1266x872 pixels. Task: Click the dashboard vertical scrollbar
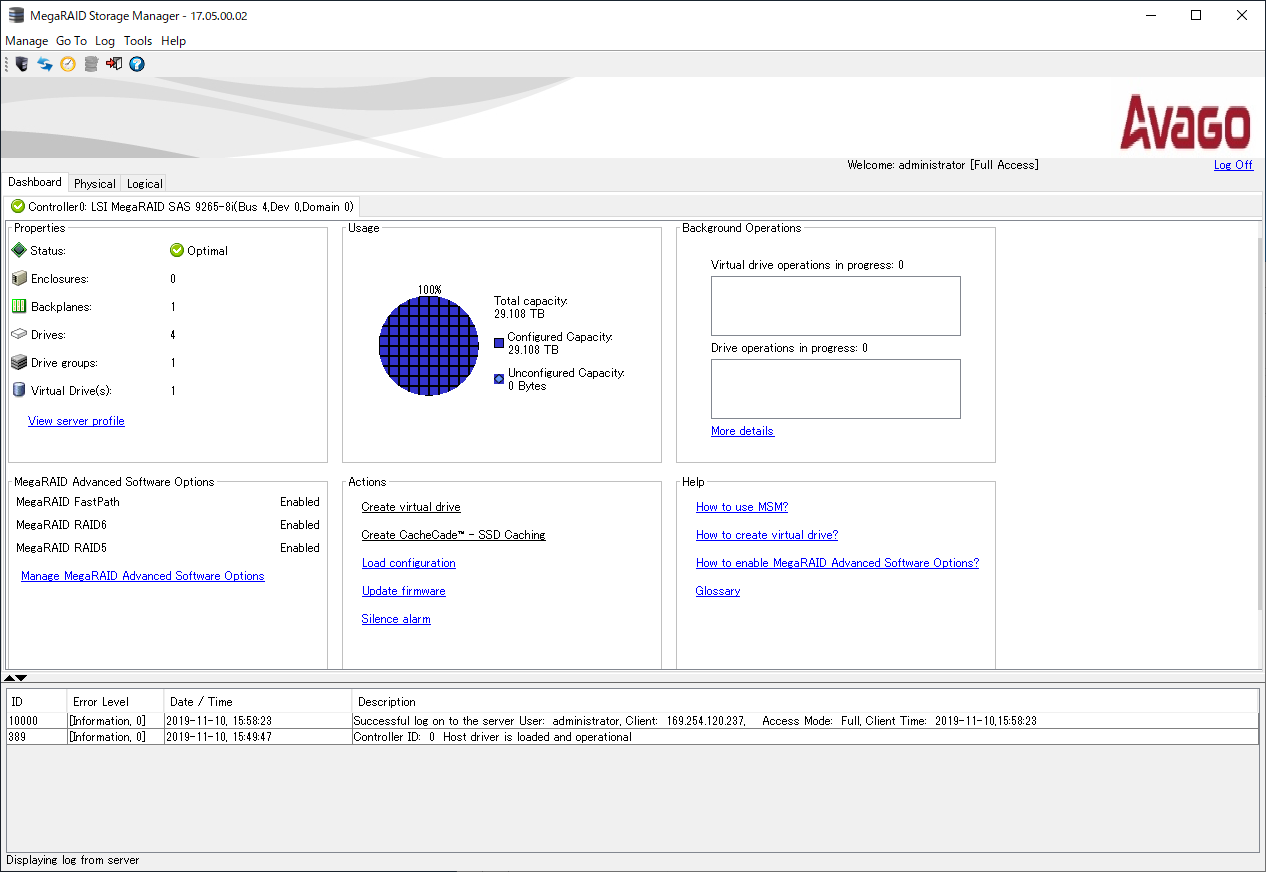coord(1260,420)
